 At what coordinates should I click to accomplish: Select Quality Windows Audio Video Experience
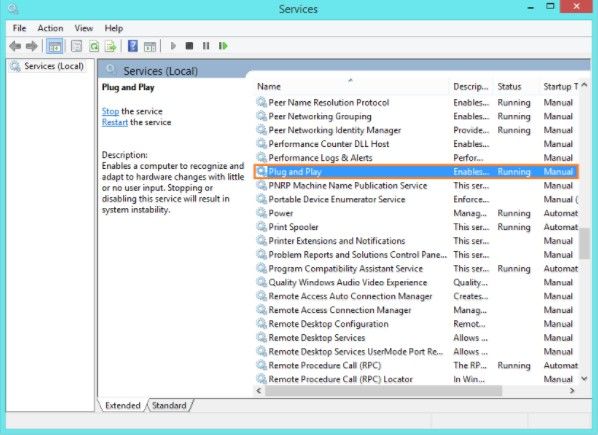coord(348,282)
